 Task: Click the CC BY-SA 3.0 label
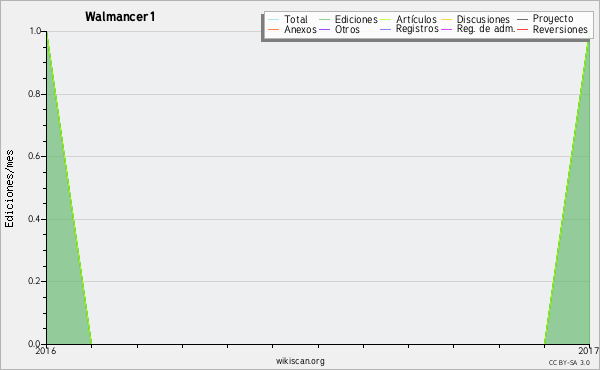[569, 363]
